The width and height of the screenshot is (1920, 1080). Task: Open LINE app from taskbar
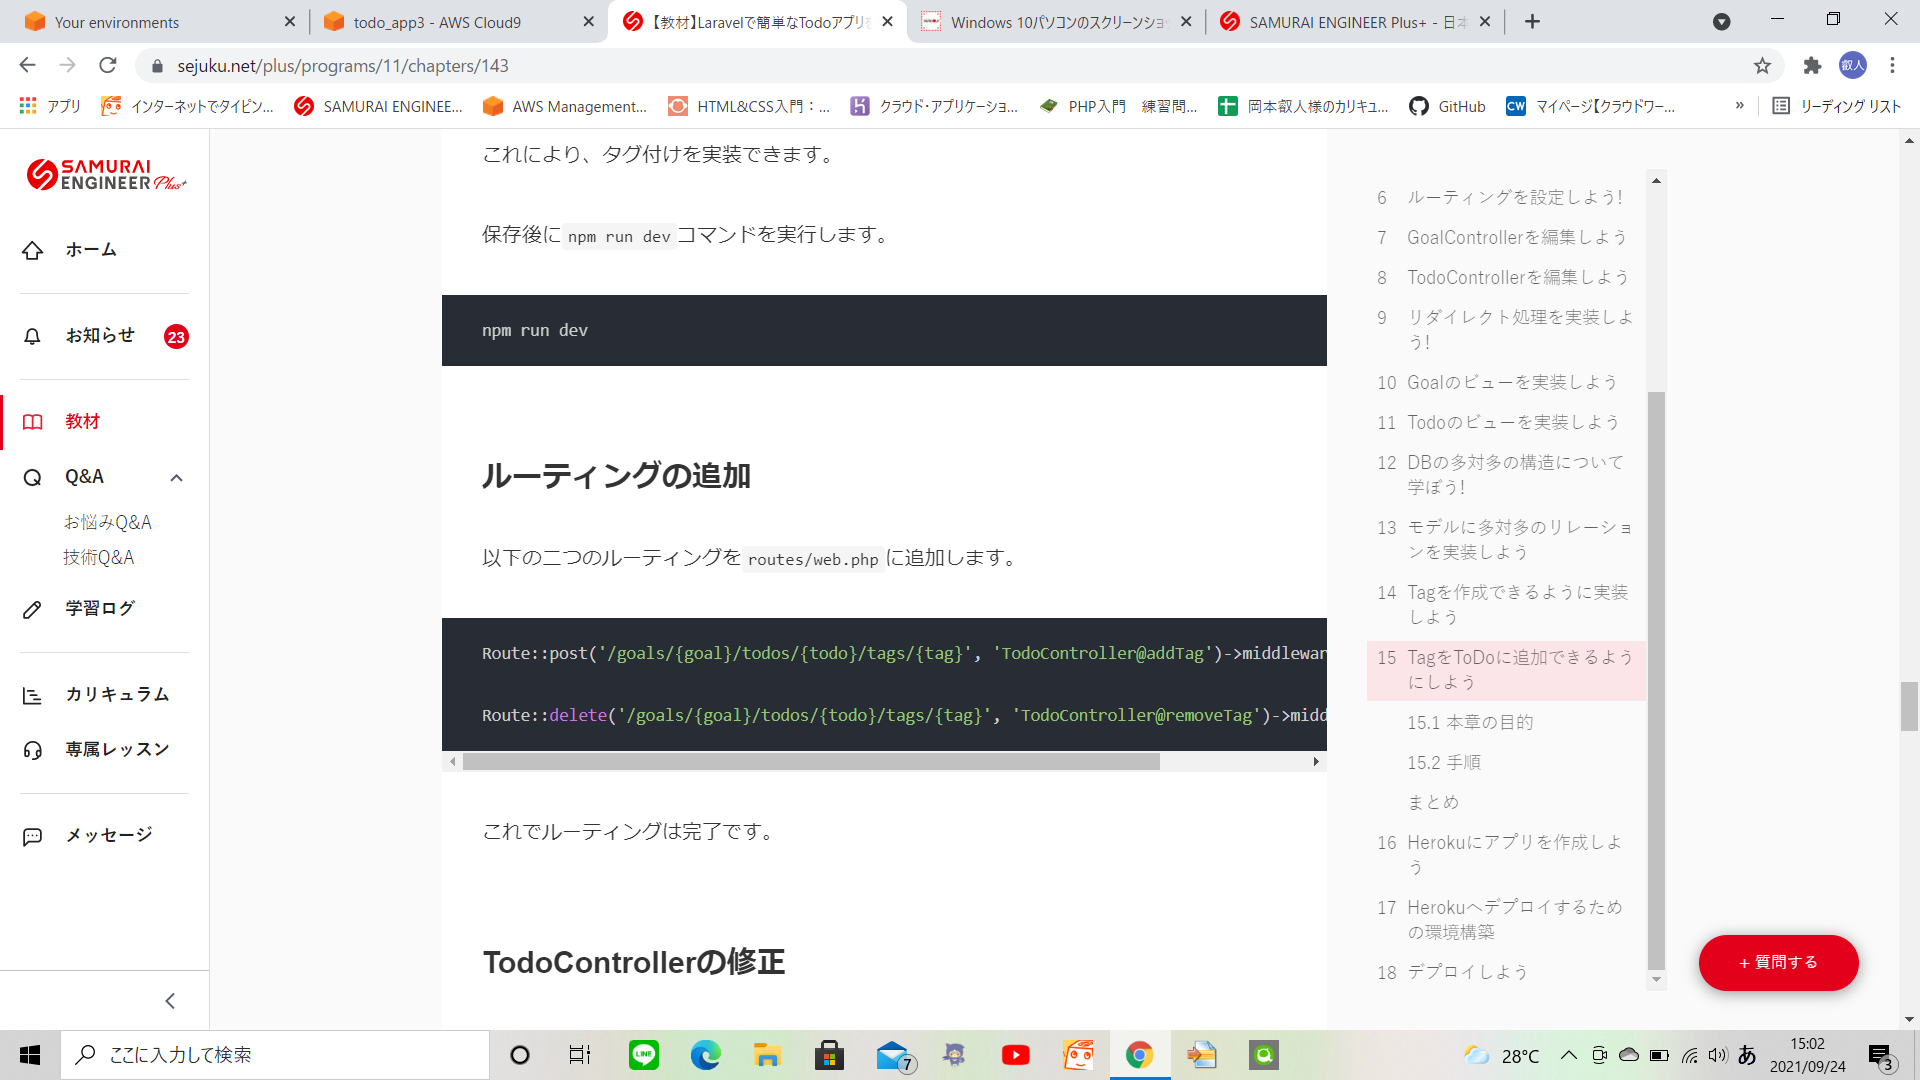pos(644,1055)
